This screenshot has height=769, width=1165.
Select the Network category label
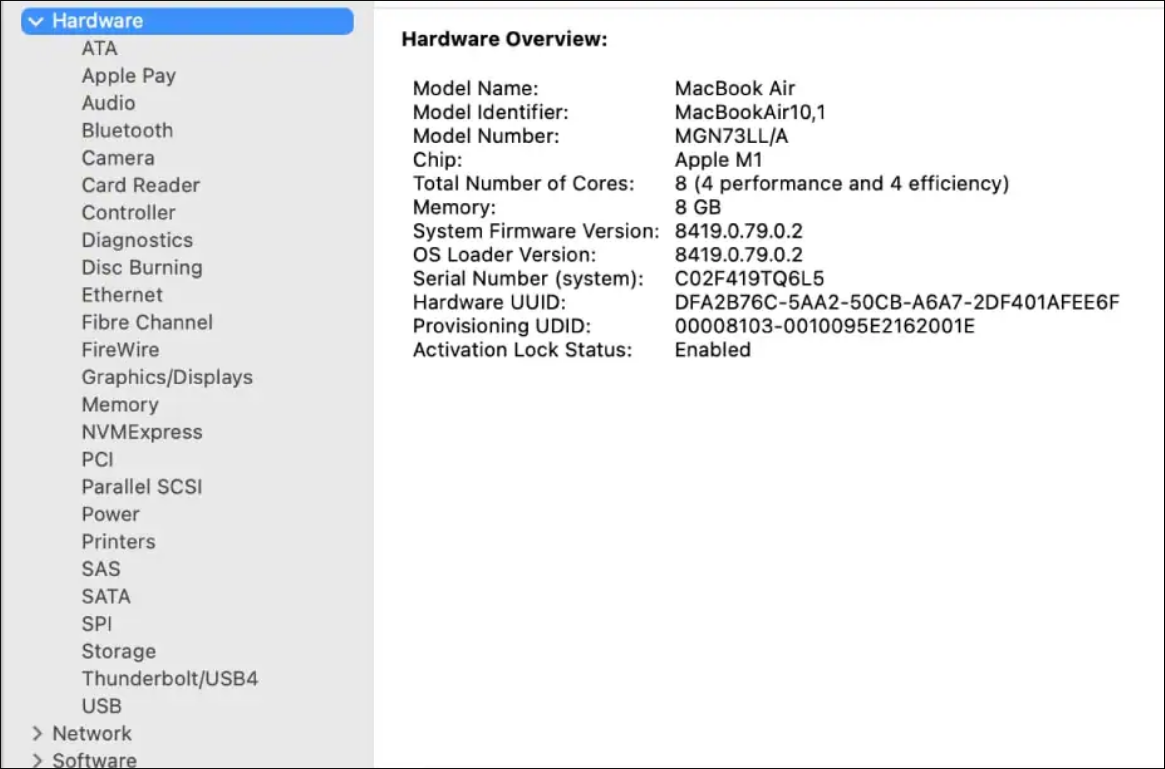pos(92,734)
